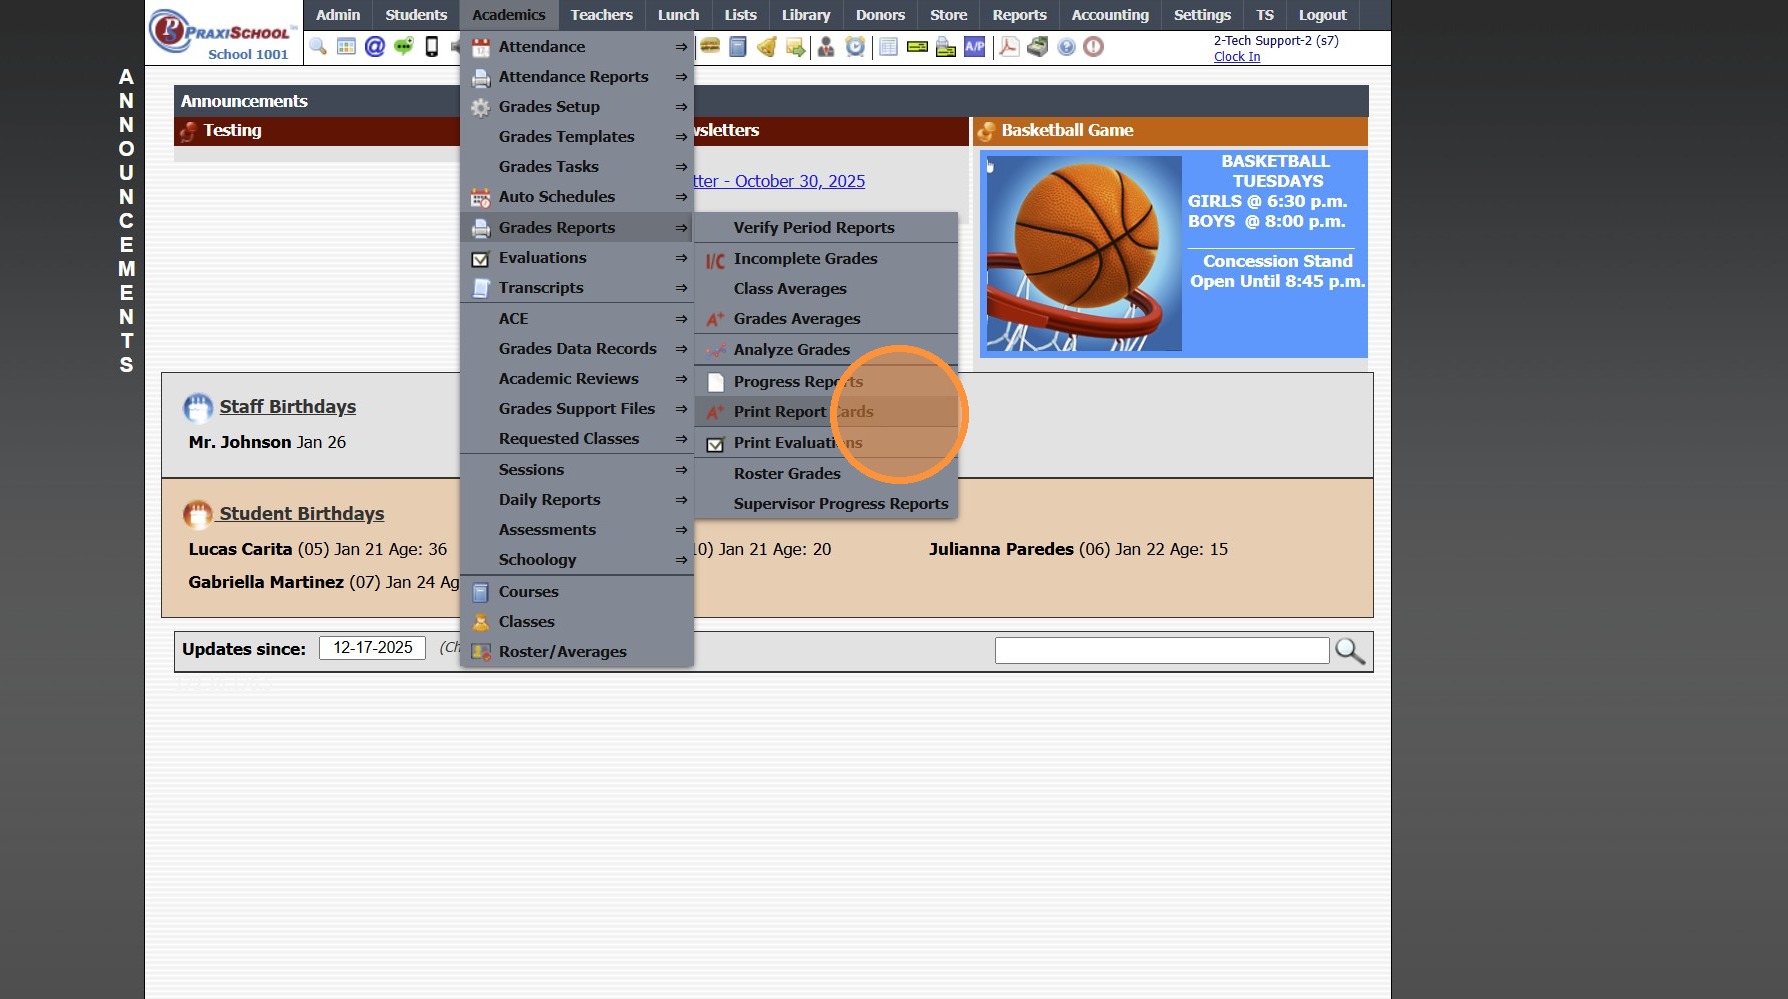Click the blue @ email toolbar icon

tap(375, 47)
